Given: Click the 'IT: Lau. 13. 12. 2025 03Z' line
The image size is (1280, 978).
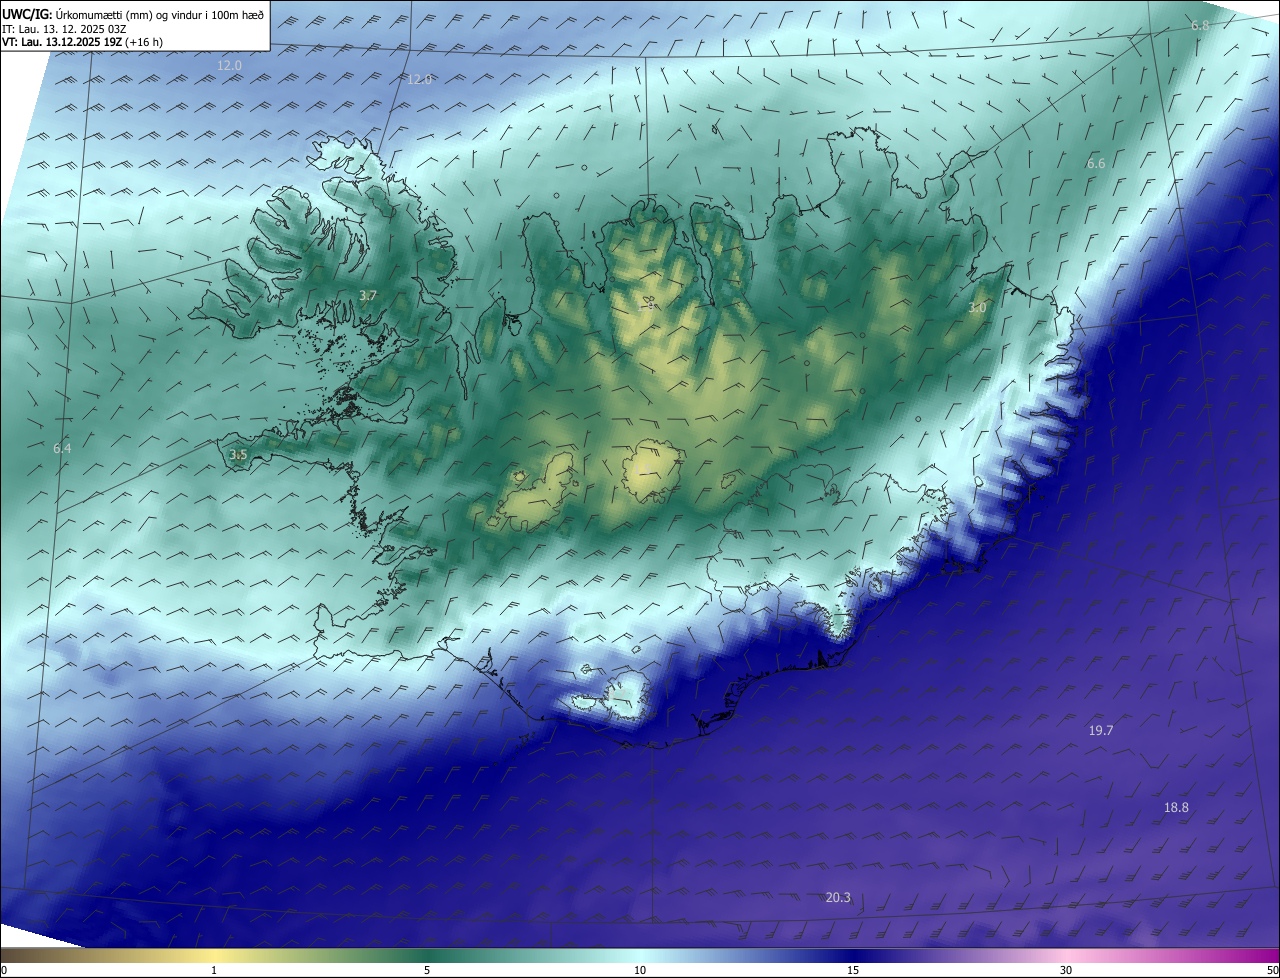Looking at the screenshot, I should tap(66, 28).
